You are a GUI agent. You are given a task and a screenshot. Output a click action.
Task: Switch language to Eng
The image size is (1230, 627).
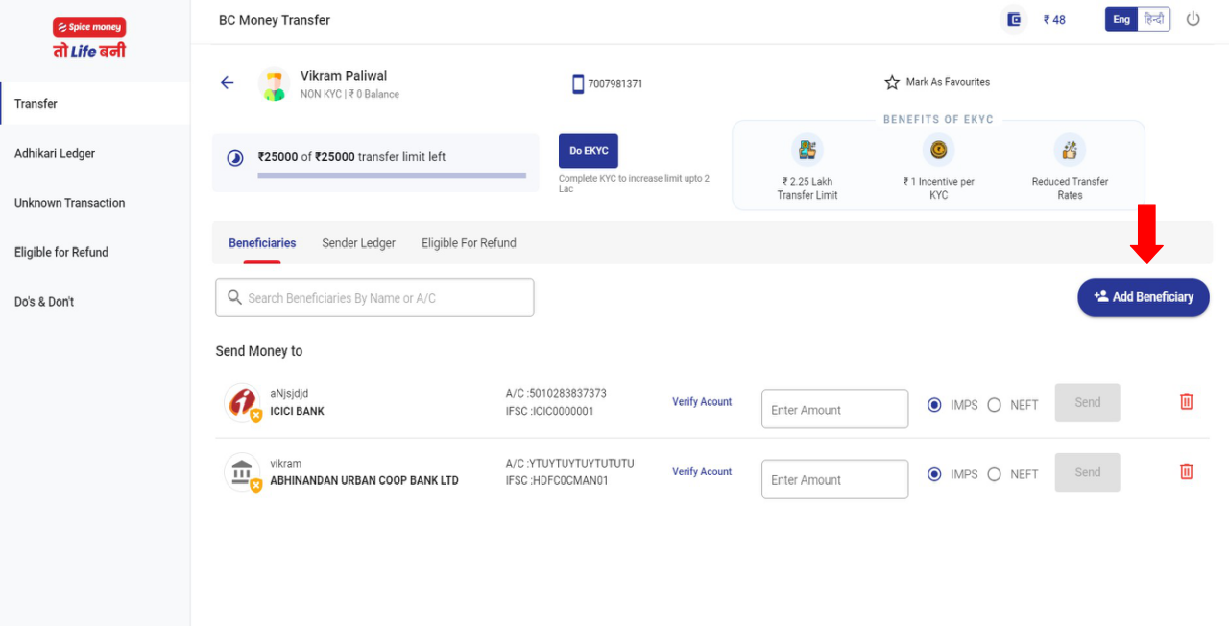(x=1121, y=19)
